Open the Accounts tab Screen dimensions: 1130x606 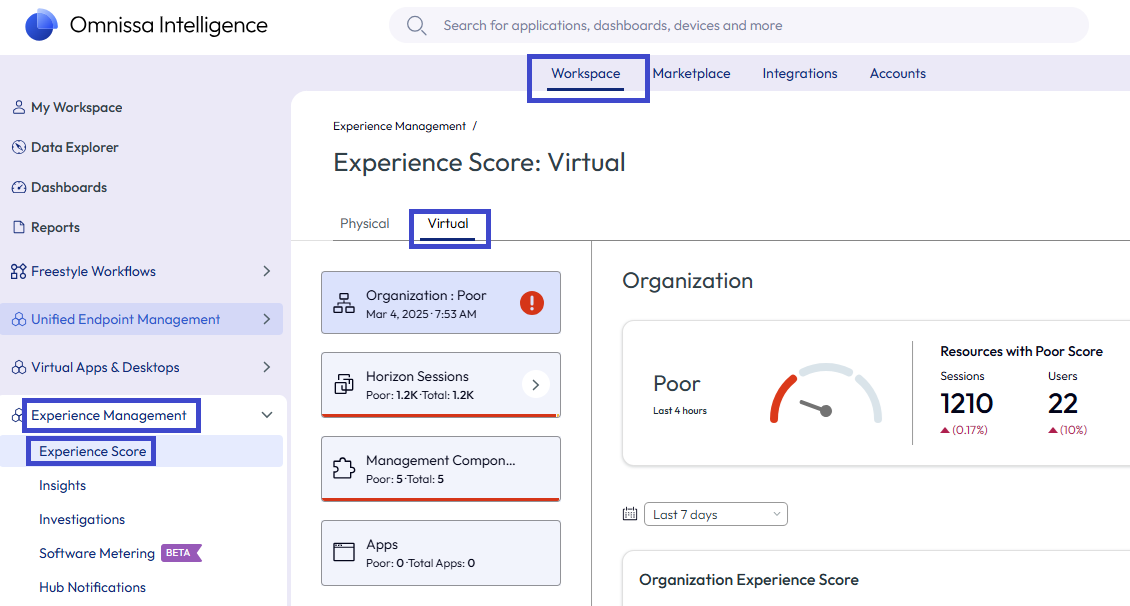(x=897, y=73)
